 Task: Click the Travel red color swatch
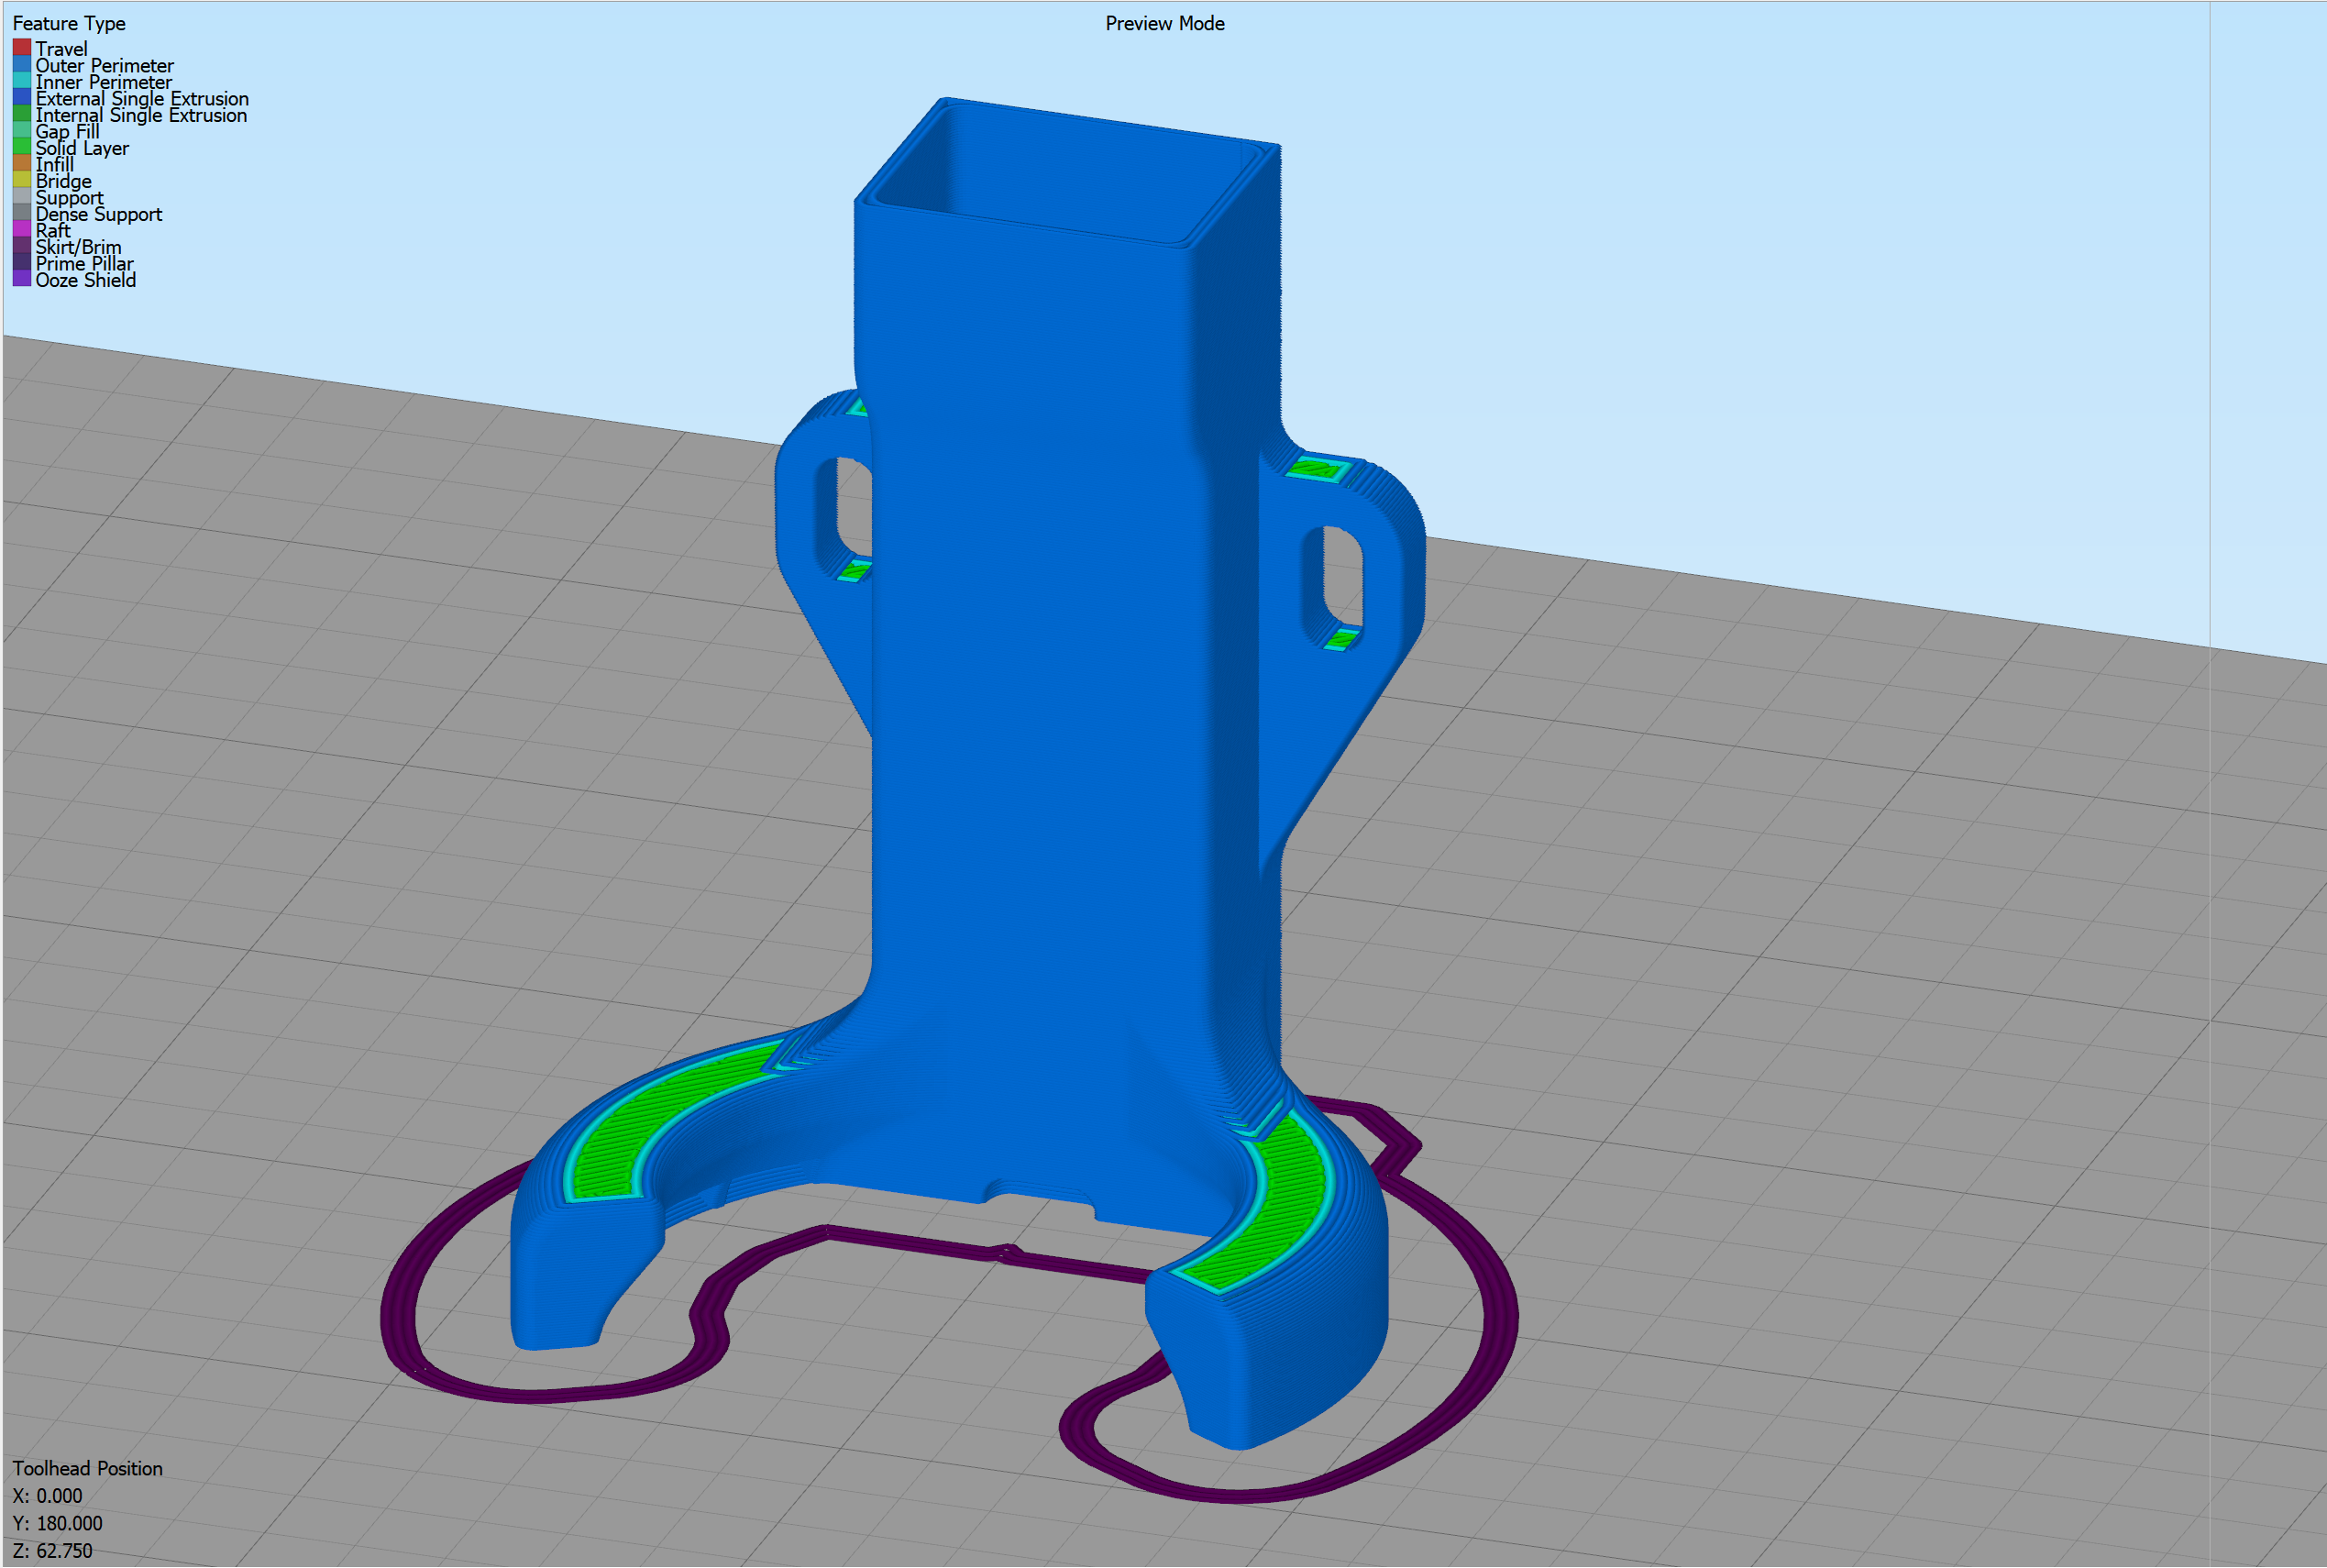click(x=21, y=48)
